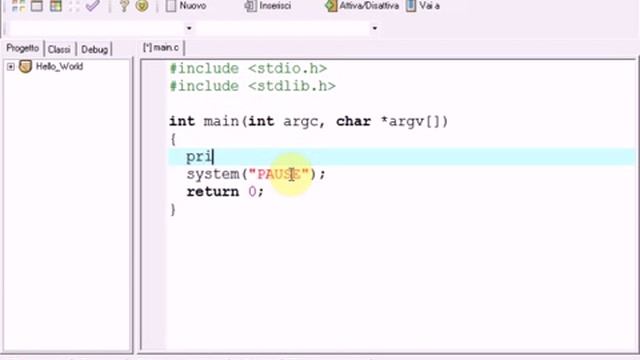Click the int main function declaration line

coord(309,122)
